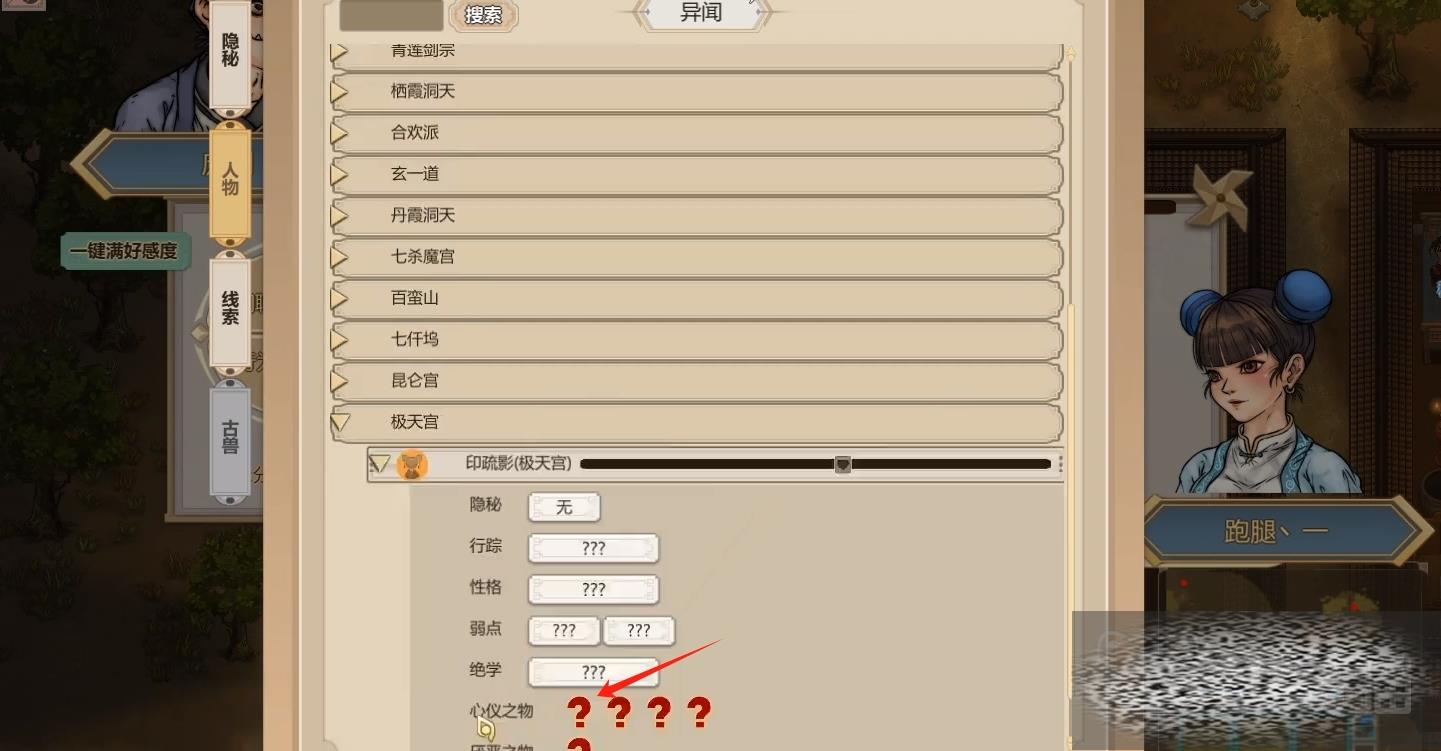Viewport: 1441px width, 751px height.
Task: Click the 一键满好感度 button
Action: pos(124,252)
